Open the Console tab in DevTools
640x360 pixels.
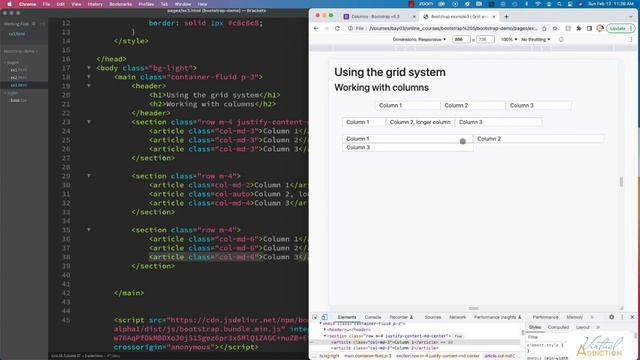[x=373, y=317]
